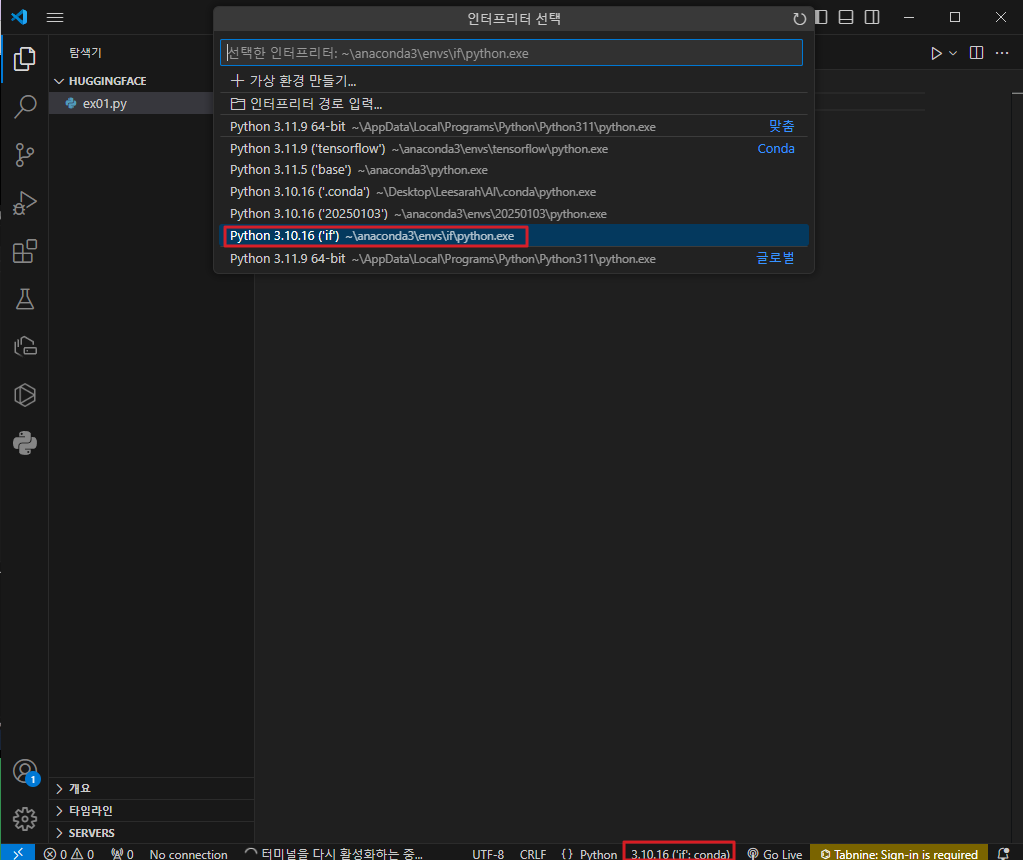
Task: Click No connection in status bar
Action: (x=189, y=853)
